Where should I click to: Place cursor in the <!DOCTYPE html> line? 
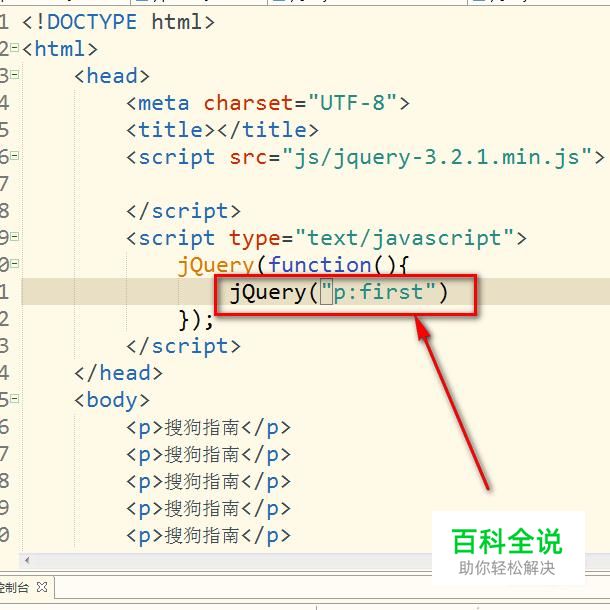(x=118, y=22)
